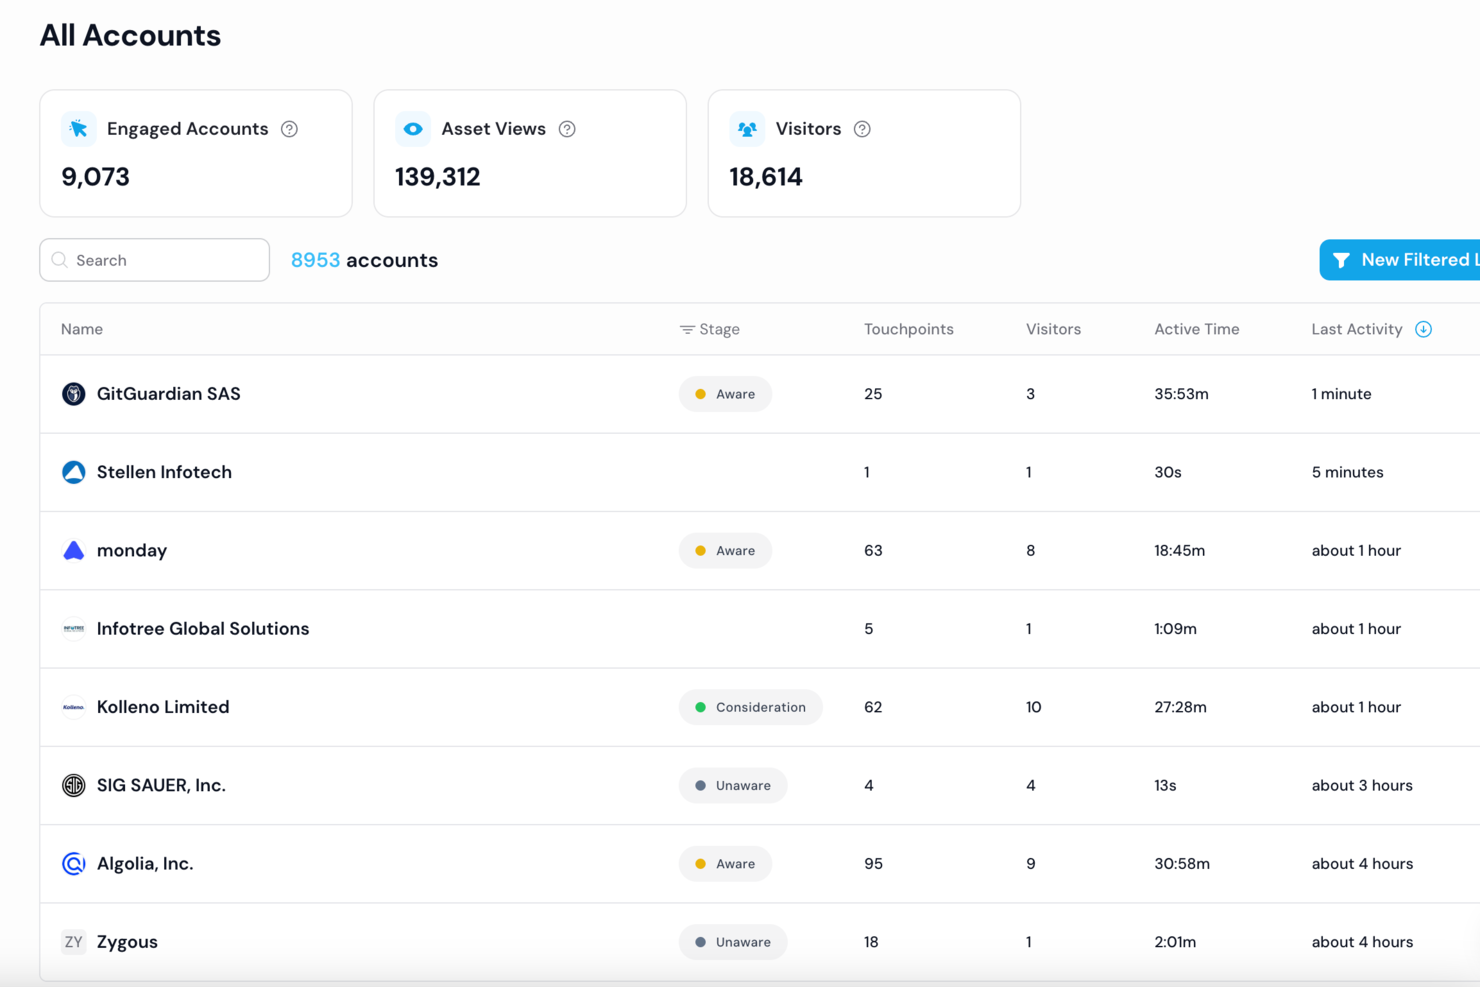Click the Aware badge for monday
The image size is (1480, 987).
coord(725,550)
